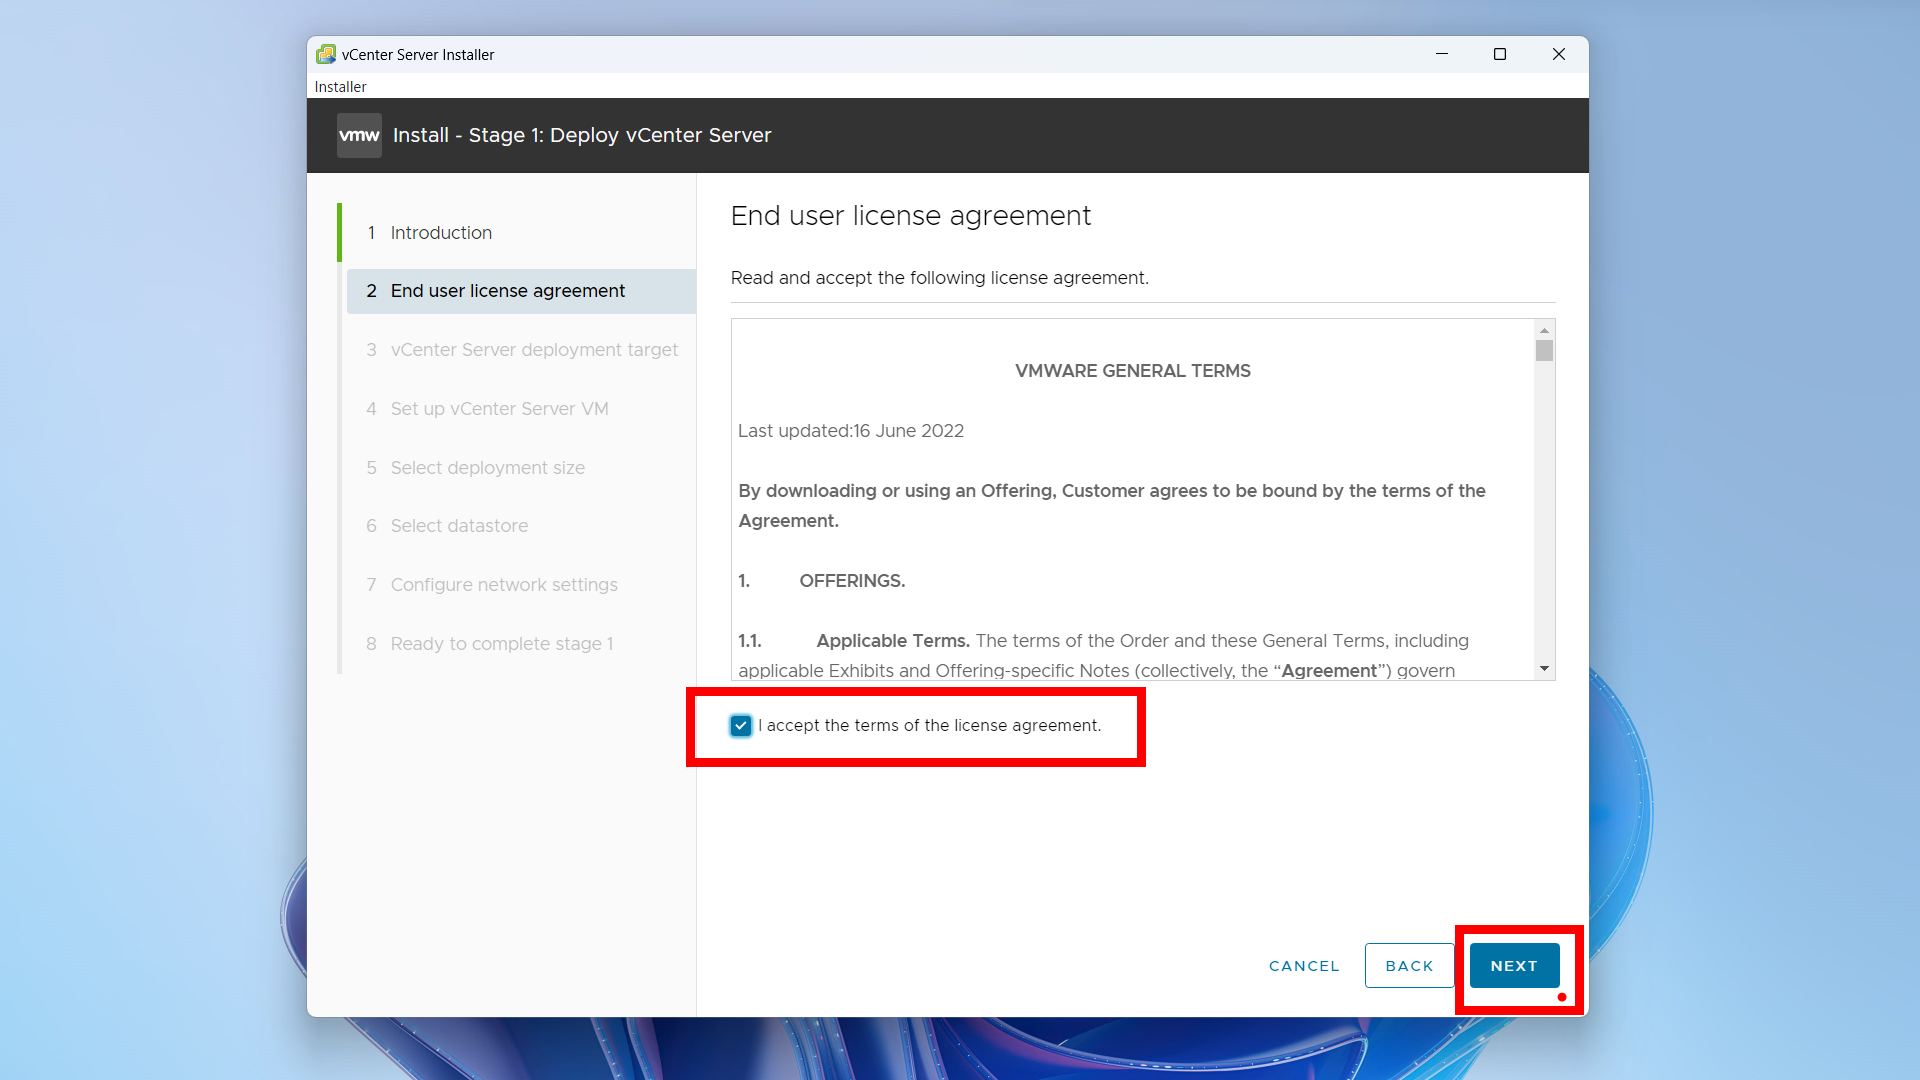Image resolution: width=1920 pixels, height=1080 pixels.
Task: Go to Introduction step
Action: pyautogui.click(x=441, y=233)
